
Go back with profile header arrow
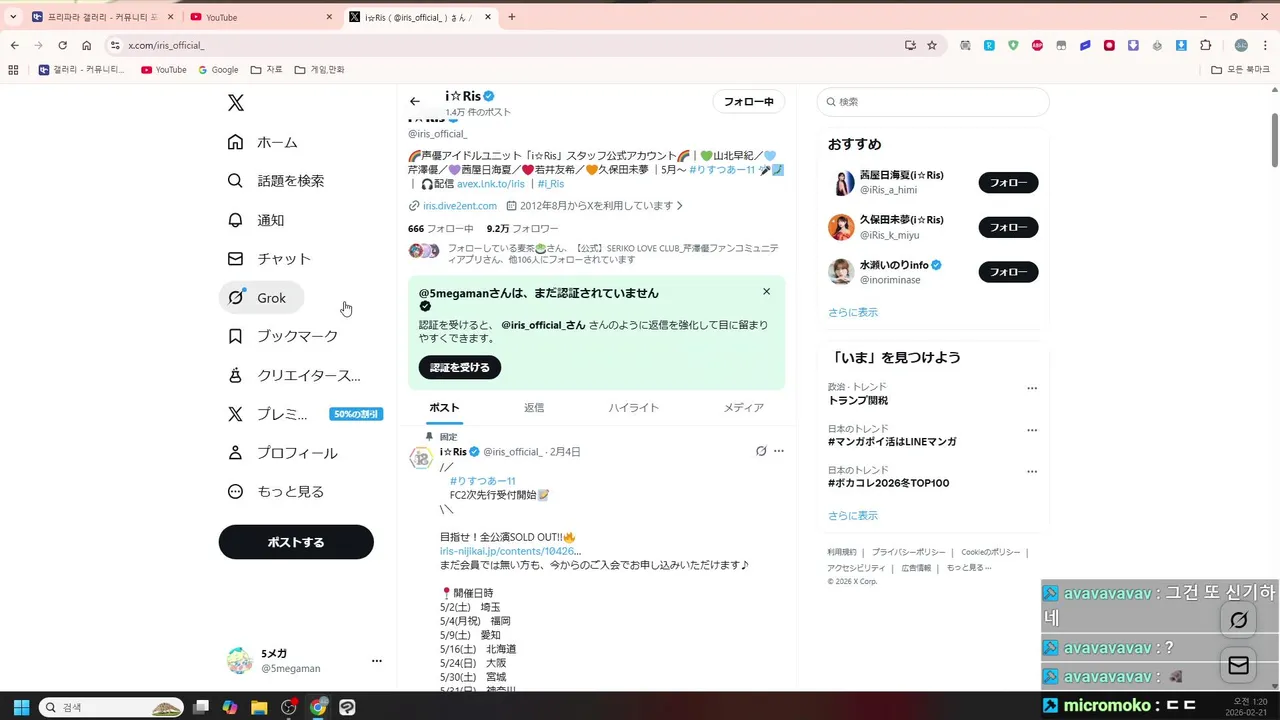(x=415, y=101)
